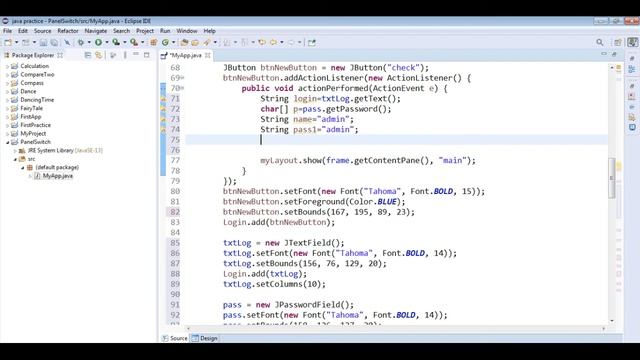Click the line 70 fold toggle
The image size is (640, 360).
(x=182, y=88)
